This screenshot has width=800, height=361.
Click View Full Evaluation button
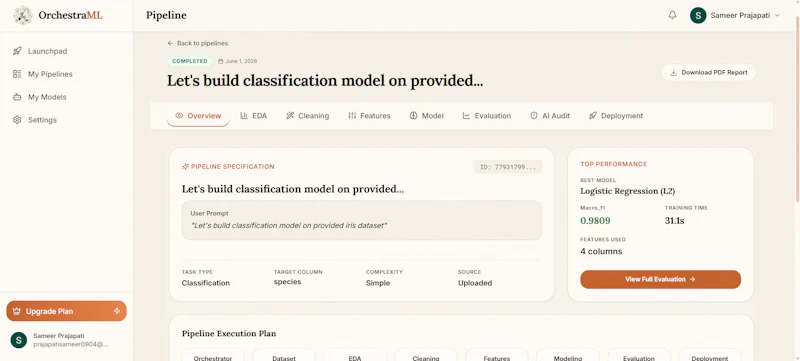pyautogui.click(x=661, y=279)
